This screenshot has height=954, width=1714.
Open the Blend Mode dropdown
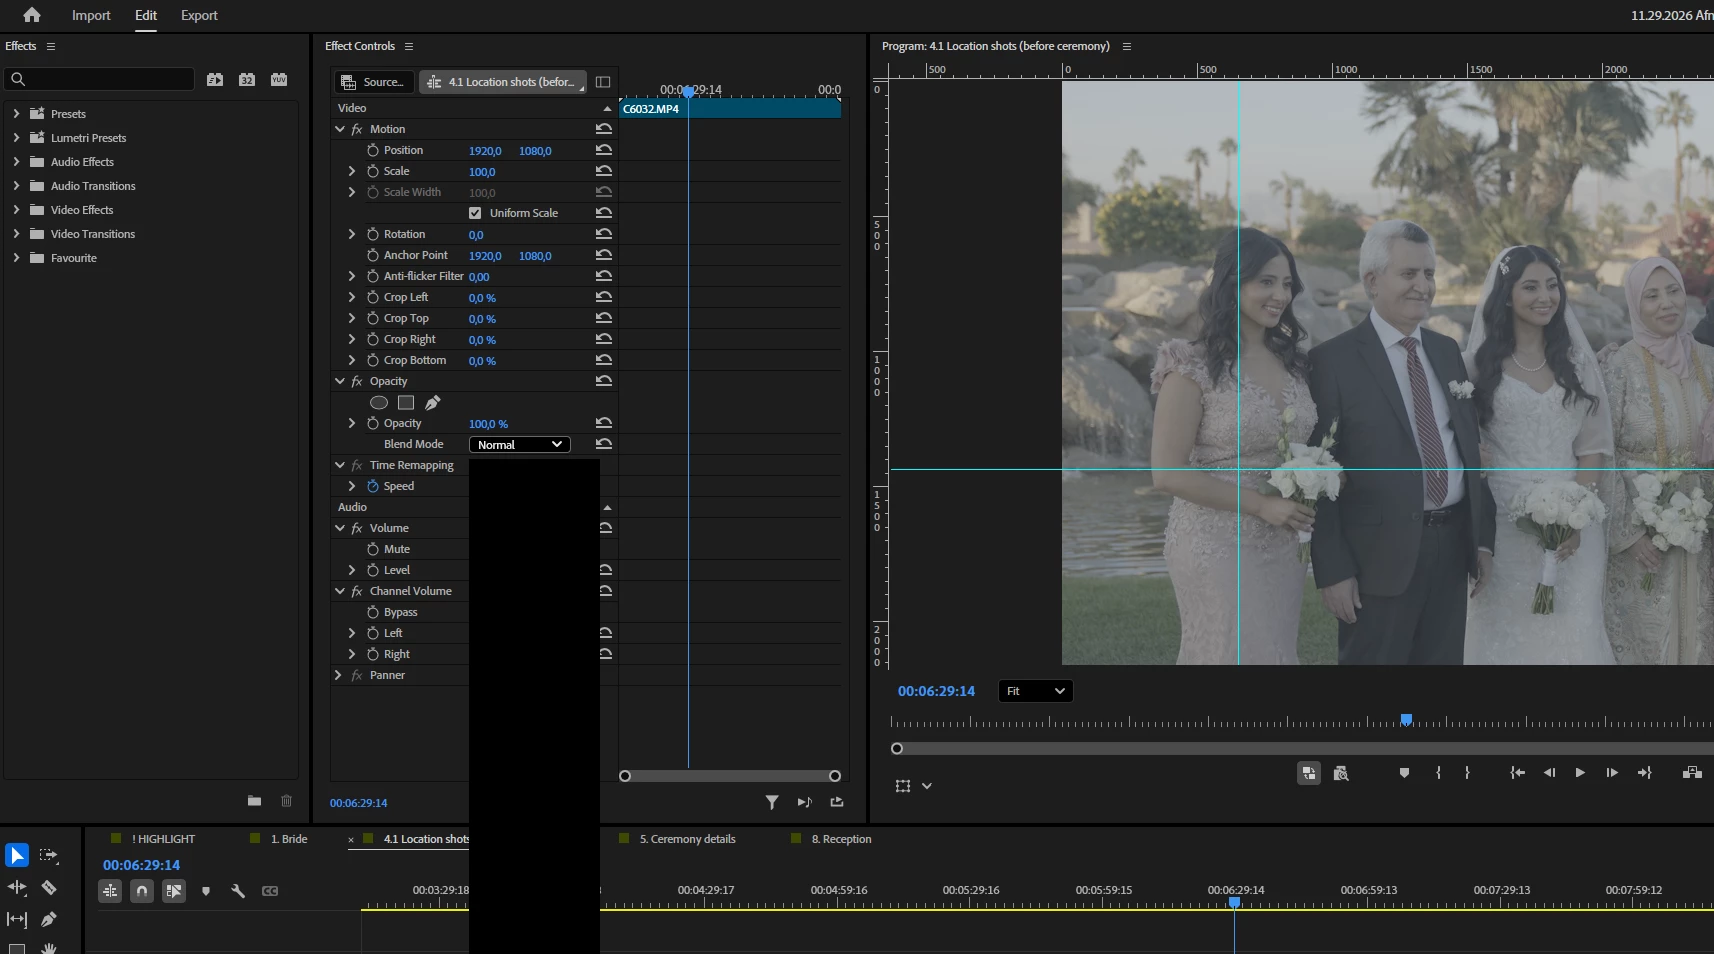(520, 445)
